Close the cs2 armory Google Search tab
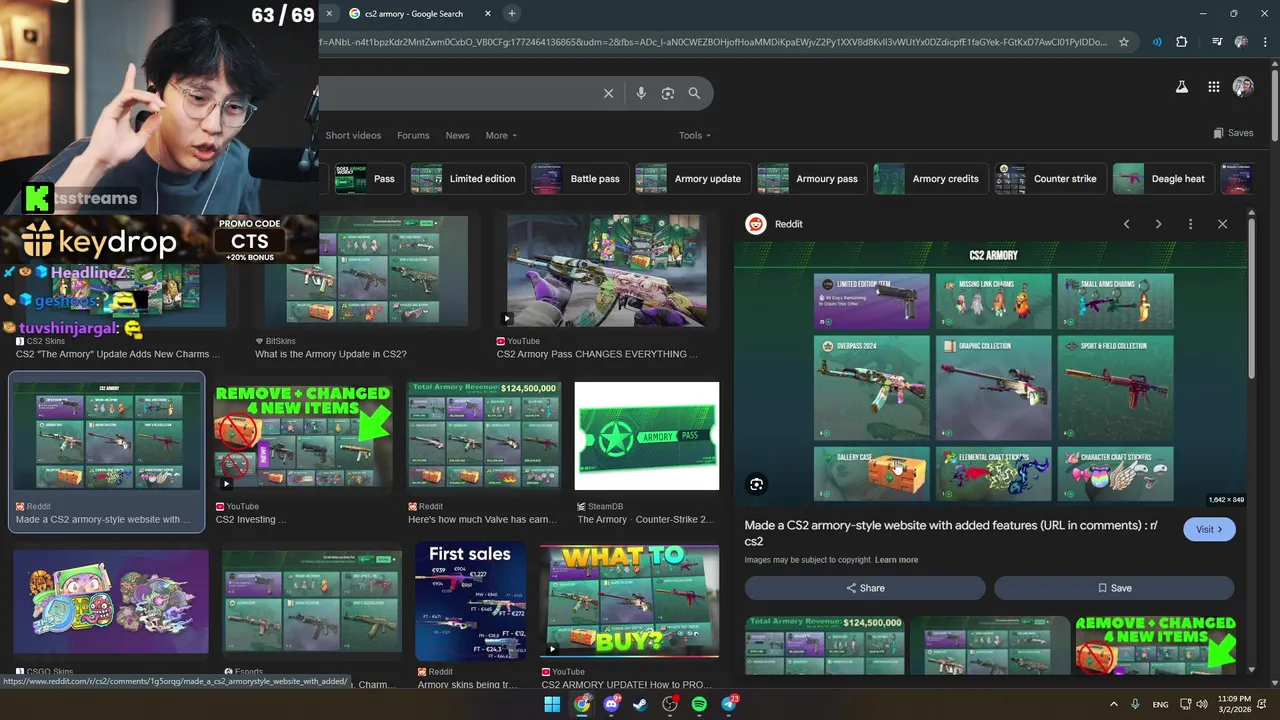 pyautogui.click(x=487, y=13)
